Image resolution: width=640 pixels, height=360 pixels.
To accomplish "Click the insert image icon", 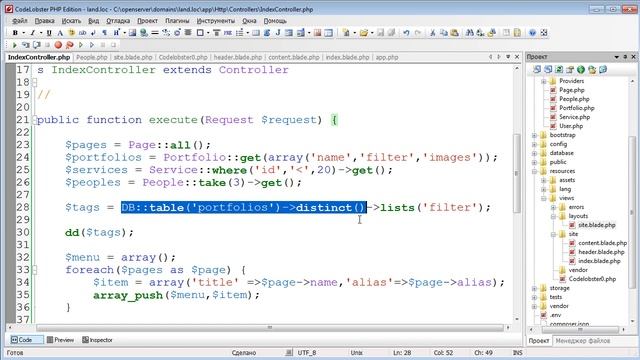I will tap(132, 33).
